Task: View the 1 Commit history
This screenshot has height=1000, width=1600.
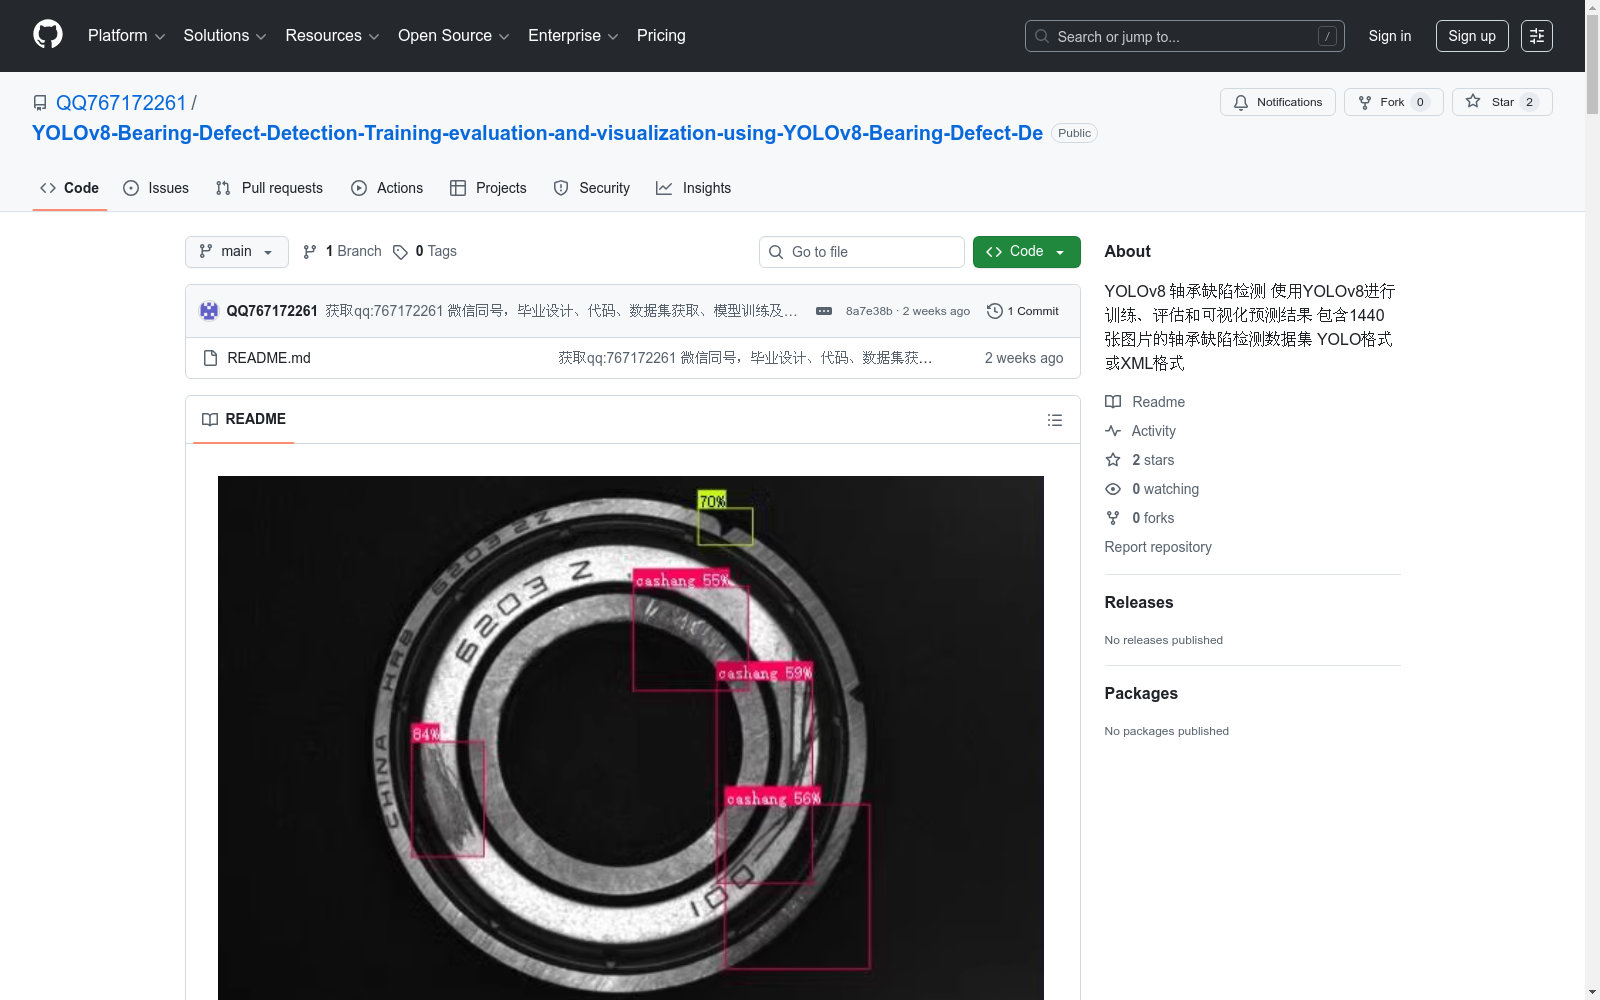Action: (x=1022, y=311)
